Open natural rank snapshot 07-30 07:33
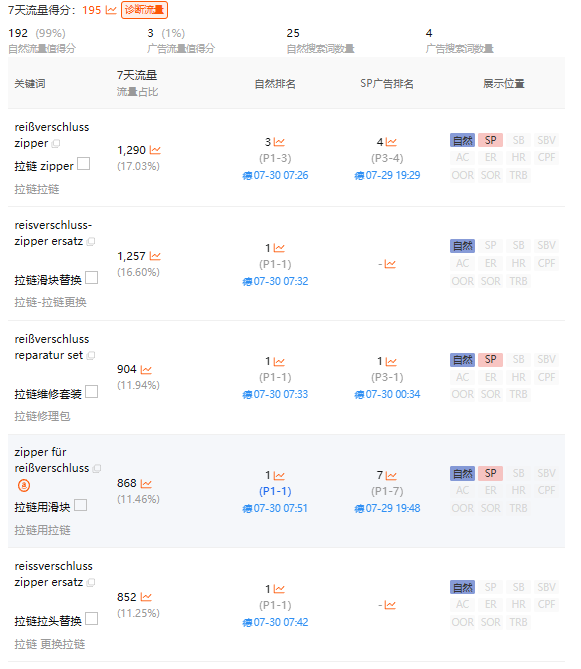Screen dimensions: 581x669 pos(275,394)
